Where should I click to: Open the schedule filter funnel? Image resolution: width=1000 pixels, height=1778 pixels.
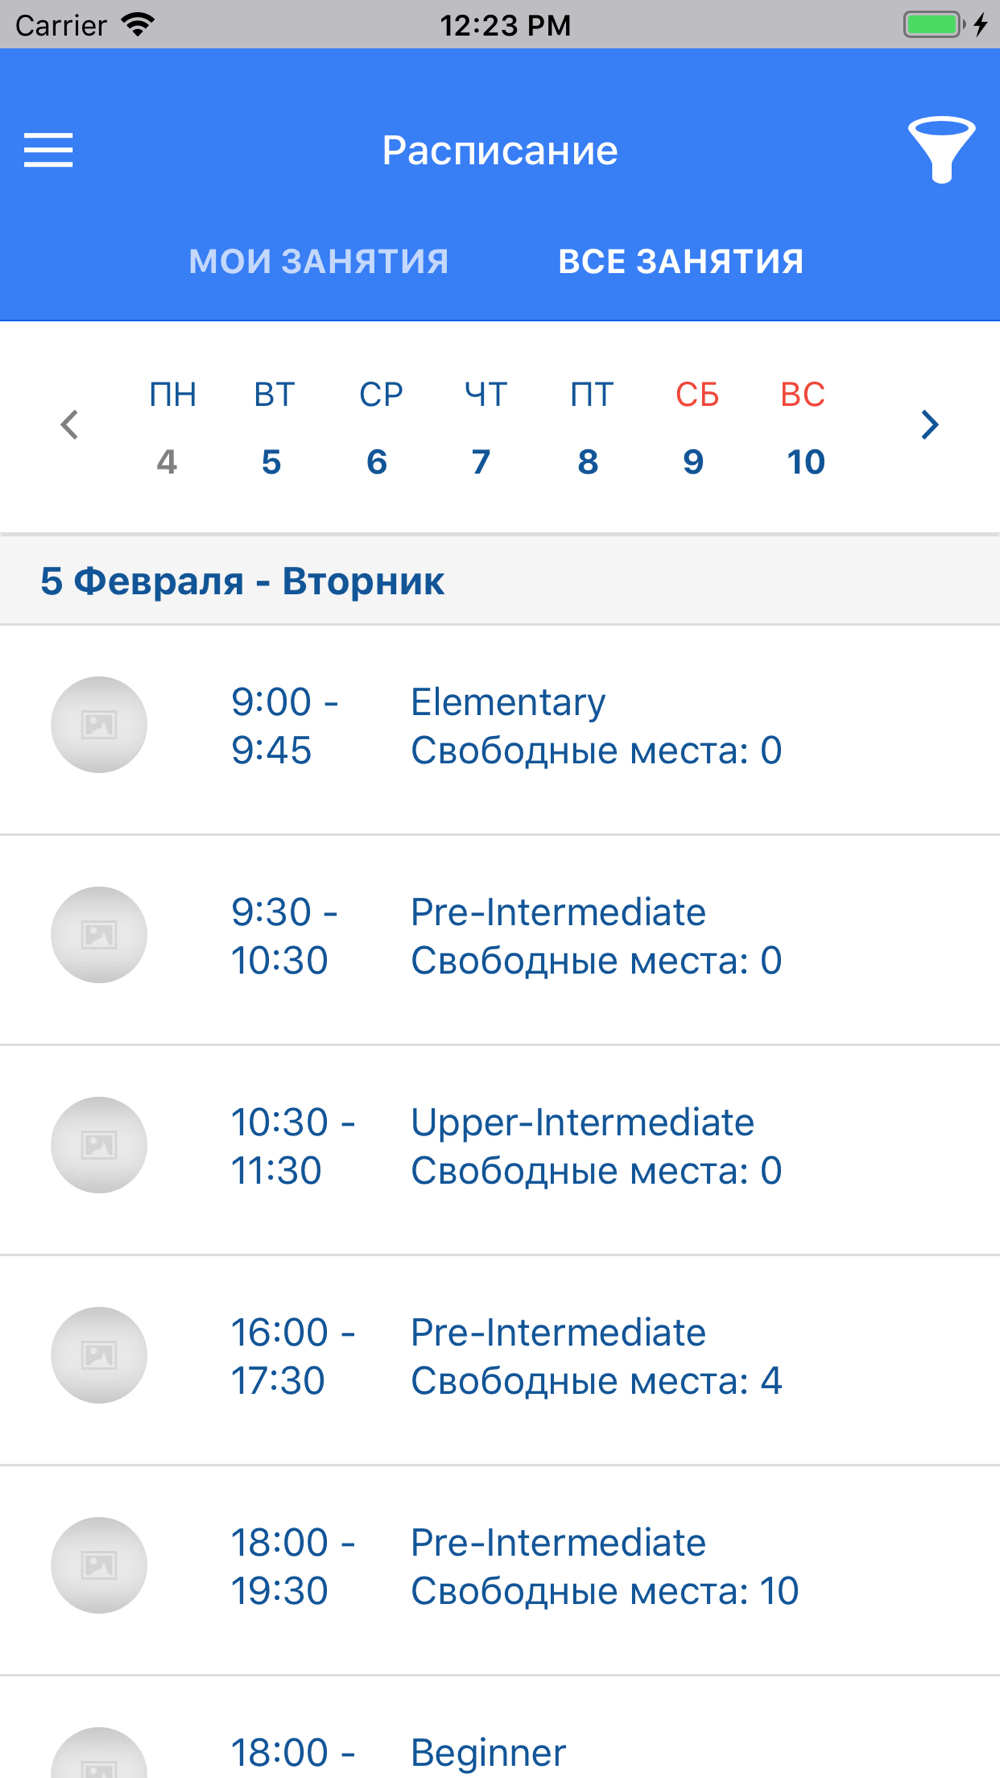[940, 150]
